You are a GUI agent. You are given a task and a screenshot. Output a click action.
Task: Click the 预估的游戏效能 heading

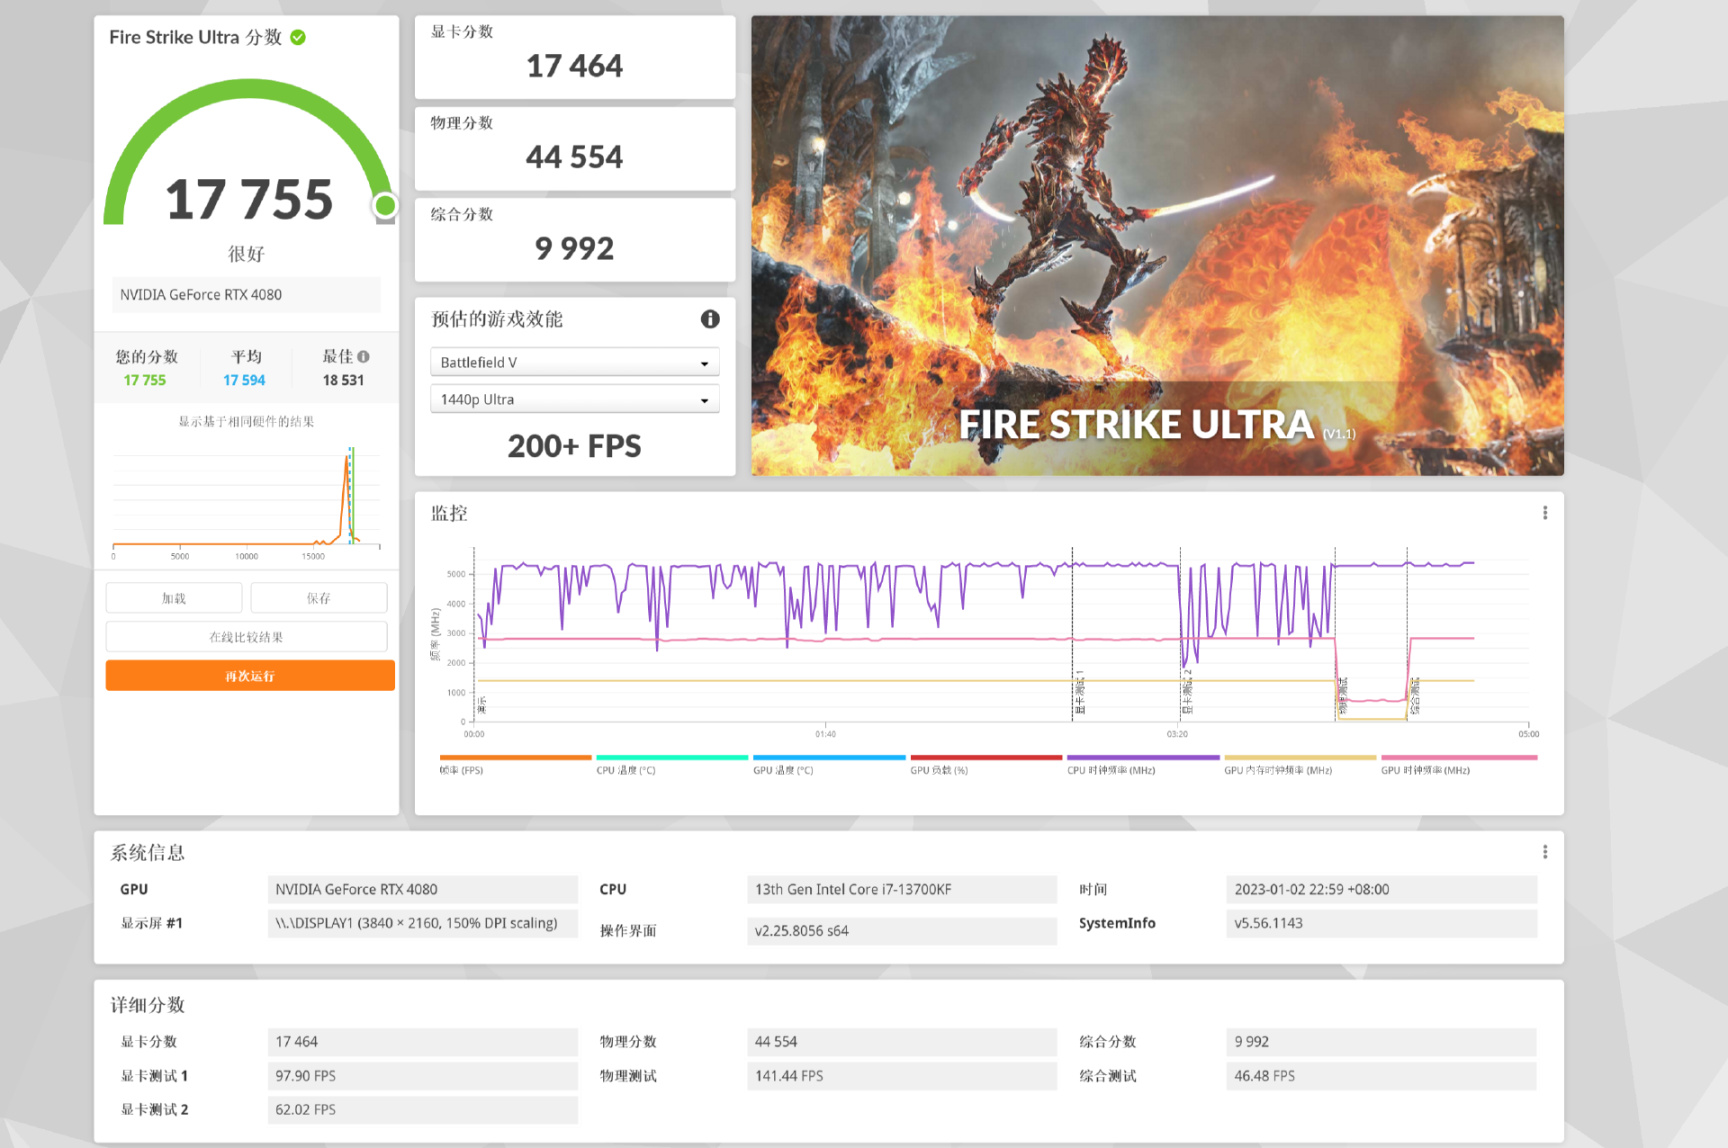(497, 319)
